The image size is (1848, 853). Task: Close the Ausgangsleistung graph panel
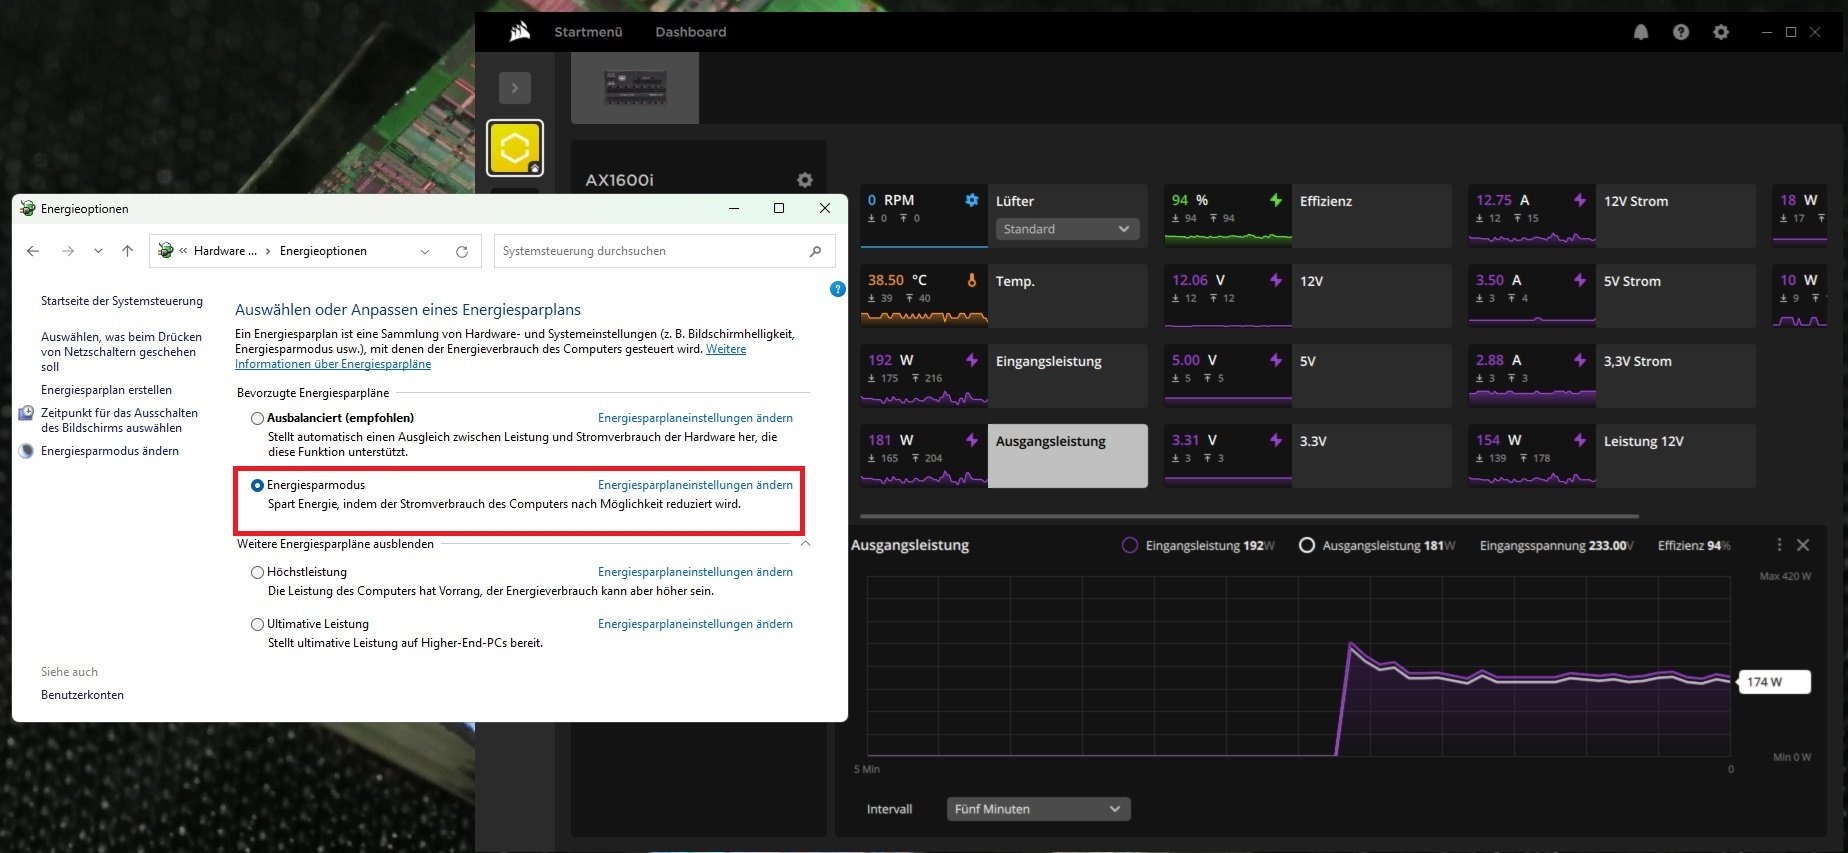click(x=1803, y=545)
